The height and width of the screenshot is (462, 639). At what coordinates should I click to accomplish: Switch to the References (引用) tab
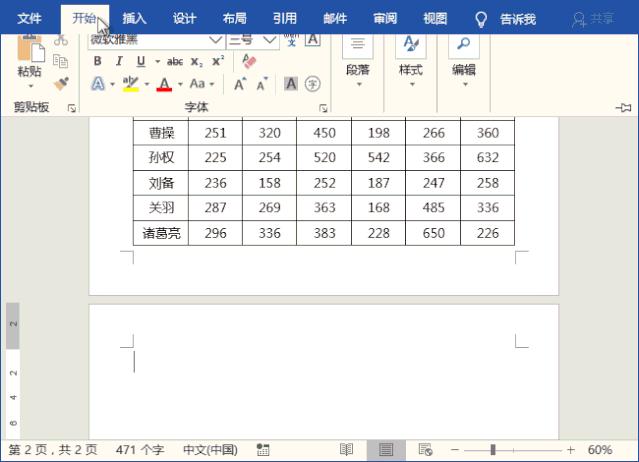tap(284, 19)
